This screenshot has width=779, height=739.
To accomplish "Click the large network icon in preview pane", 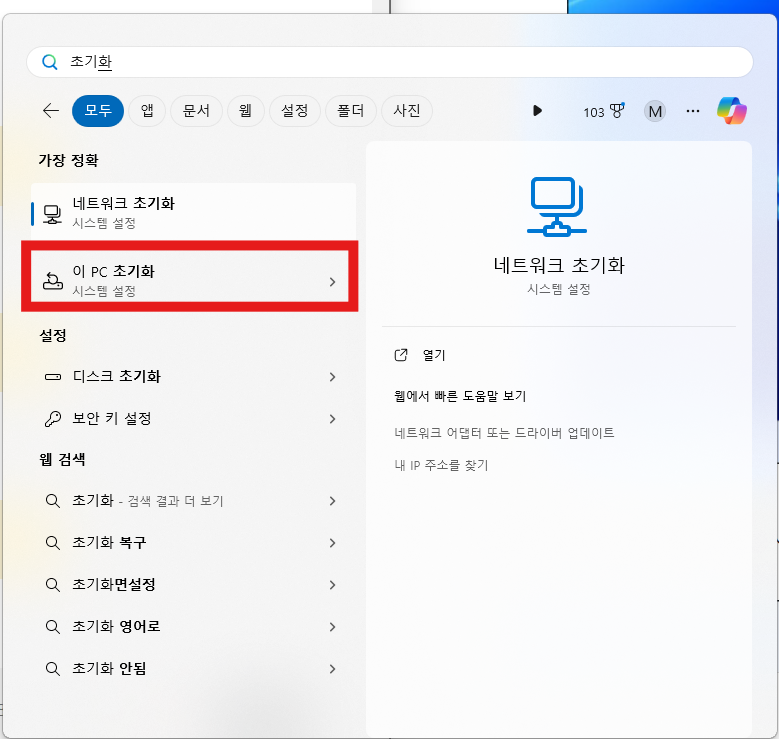I will click(557, 206).
